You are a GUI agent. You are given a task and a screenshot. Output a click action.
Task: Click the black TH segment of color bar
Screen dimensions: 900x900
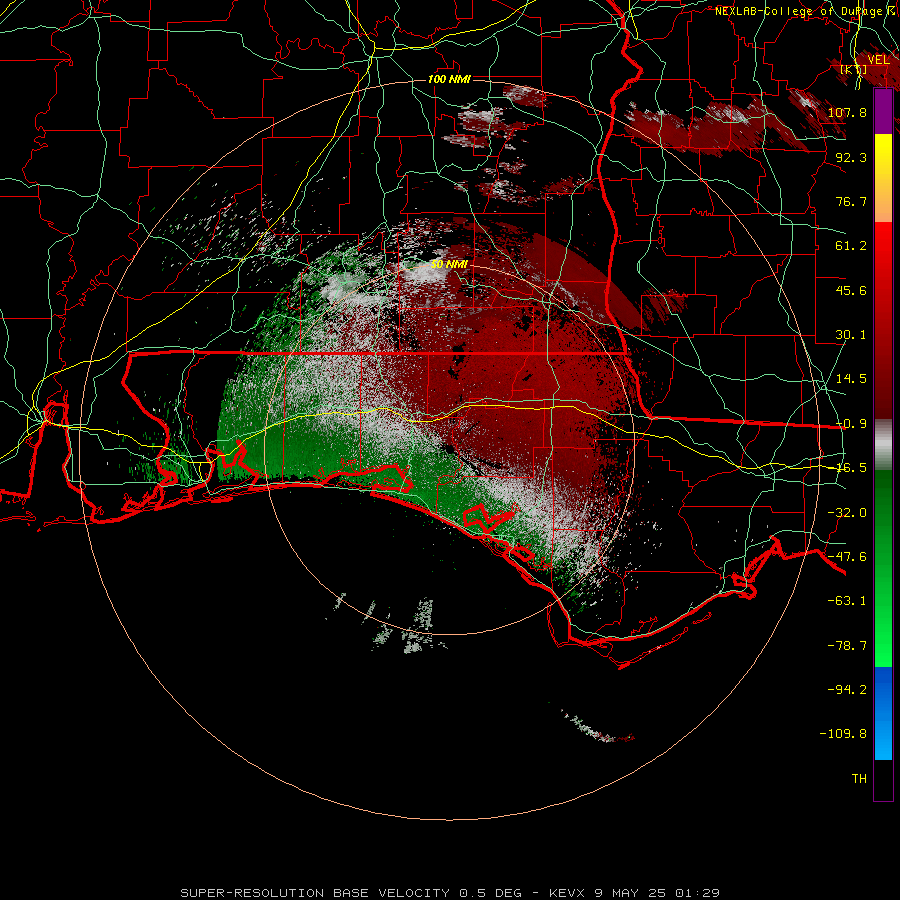[883, 780]
